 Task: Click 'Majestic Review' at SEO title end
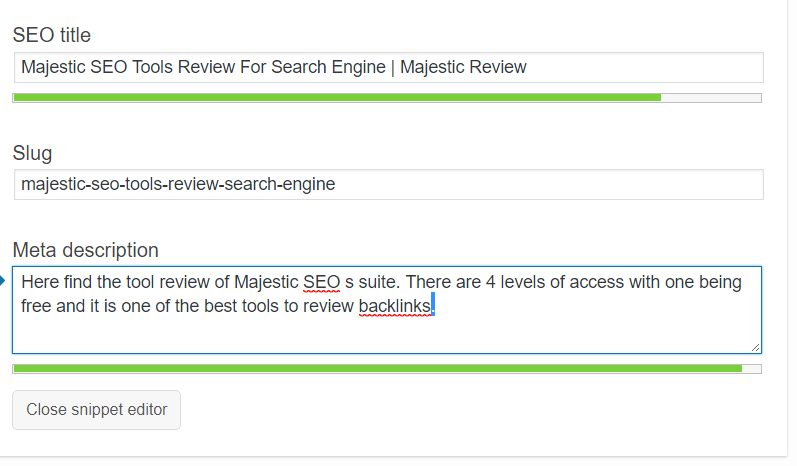click(x=463, y=67)
